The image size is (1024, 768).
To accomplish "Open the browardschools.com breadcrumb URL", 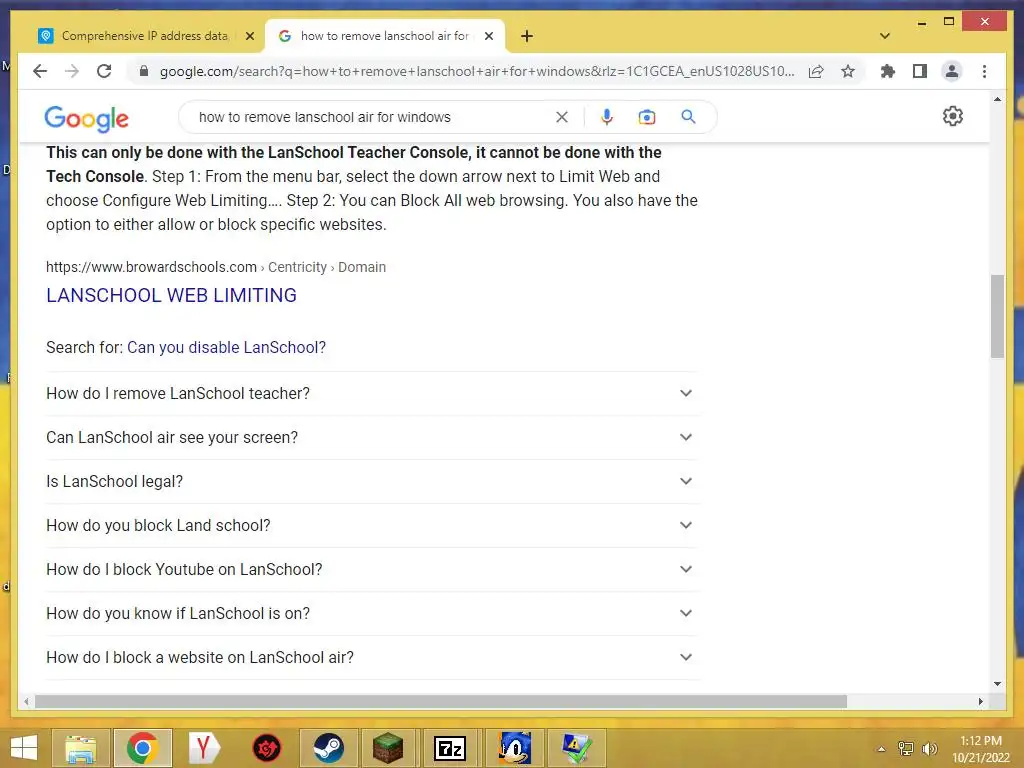I will (x=216, y=267).
